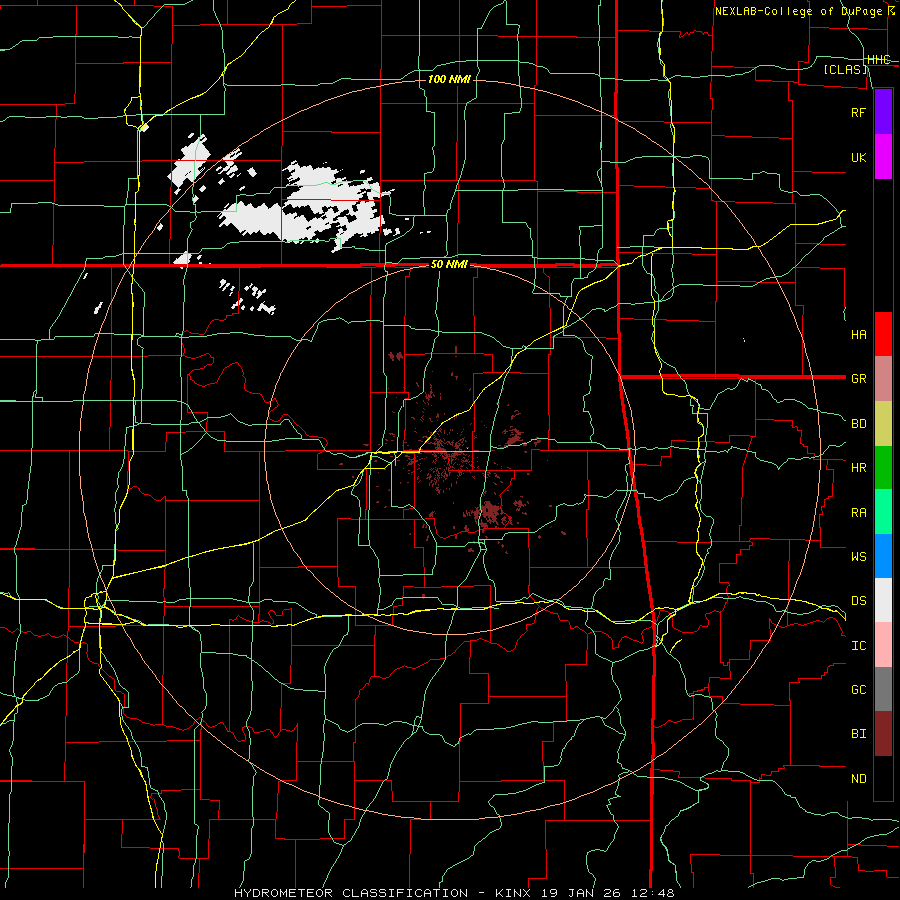Viewport: 900px width, 900px height.
Task: Click the ND legend label
Action: (858, 779)
